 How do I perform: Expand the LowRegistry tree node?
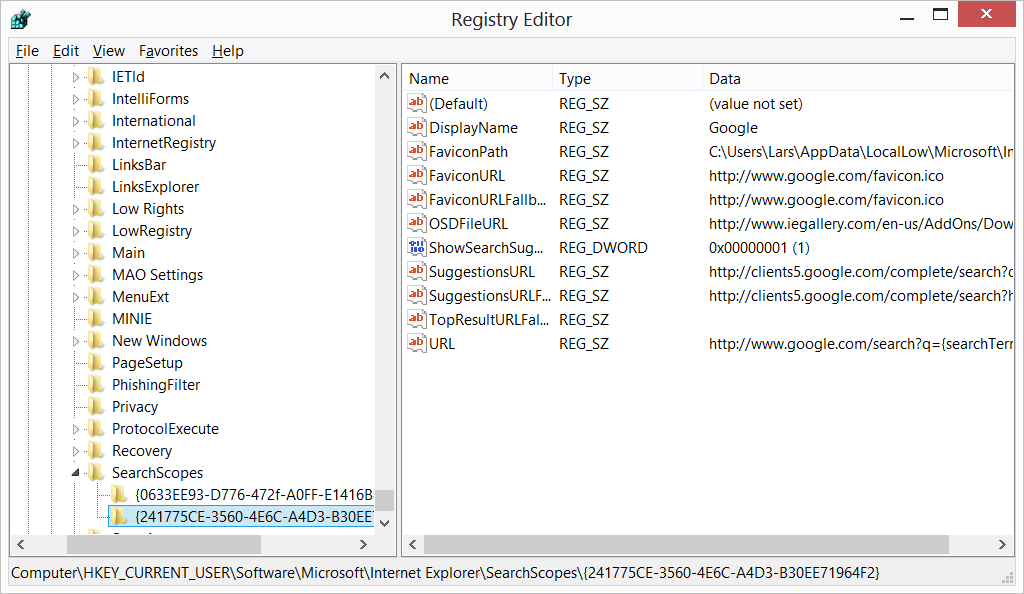pyautogui.click(x=76, y=231)
